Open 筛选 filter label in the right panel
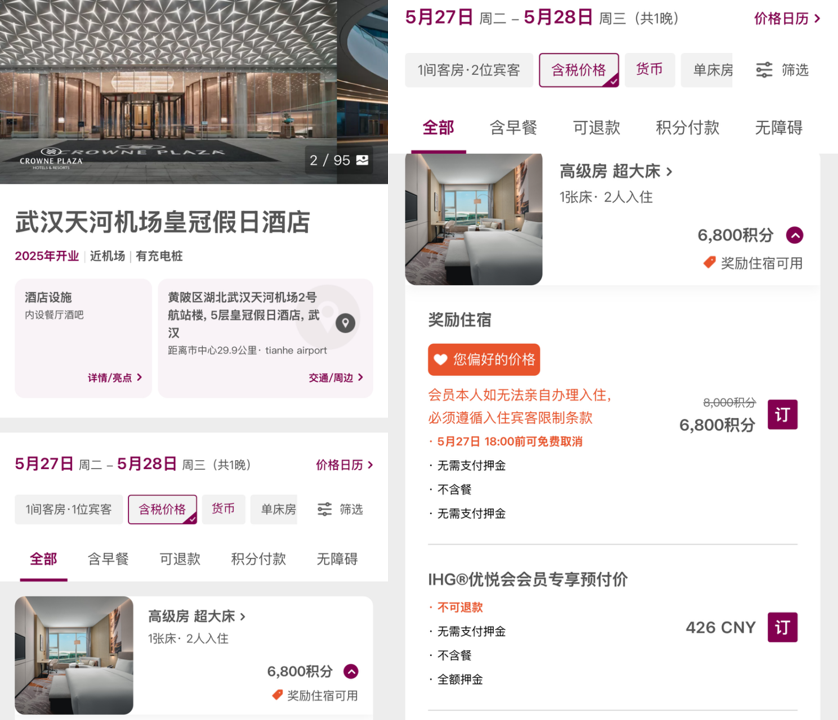The width and height of the screenshot is (838, 720). [x=795, y=70]
